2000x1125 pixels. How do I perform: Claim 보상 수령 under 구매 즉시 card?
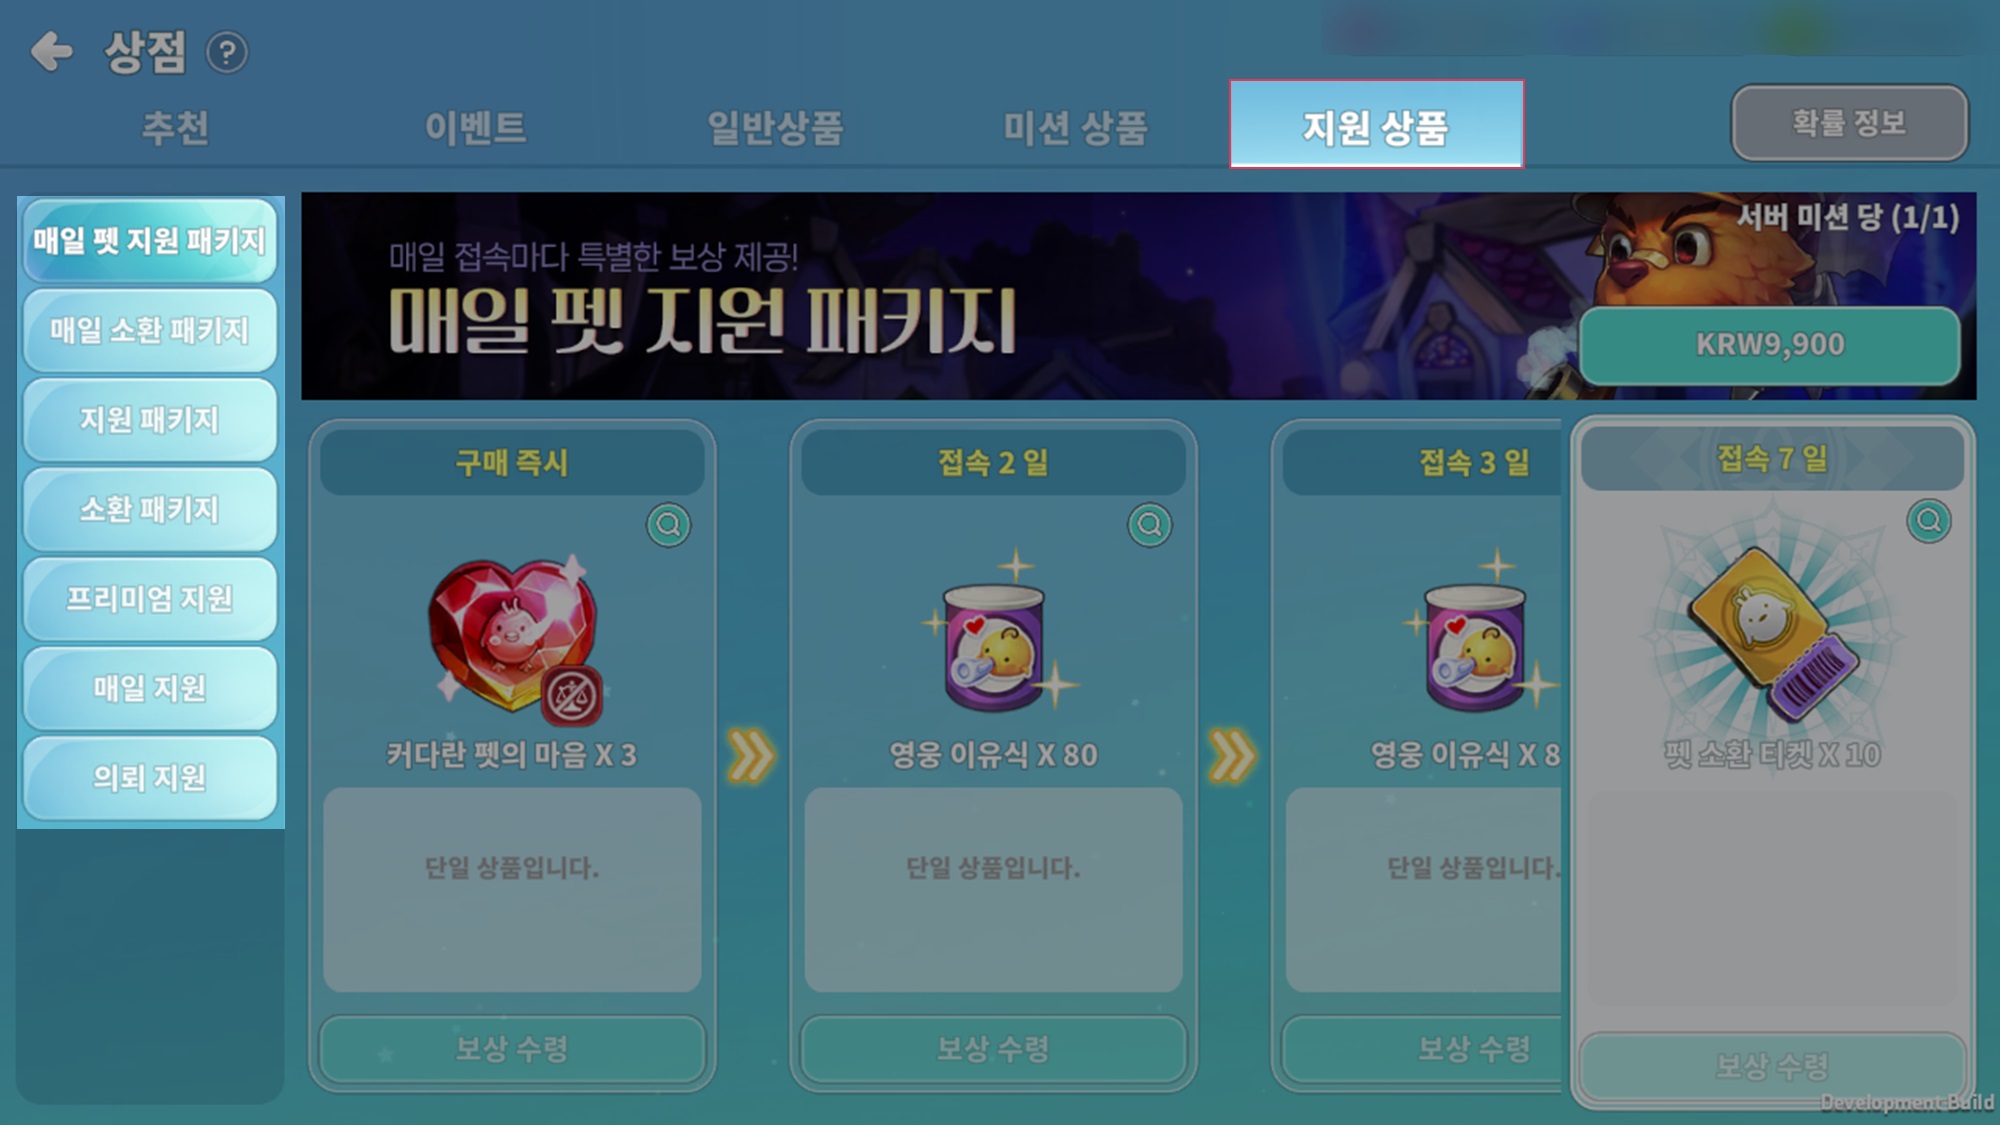pyautogui.click(x=513, y=1049)
